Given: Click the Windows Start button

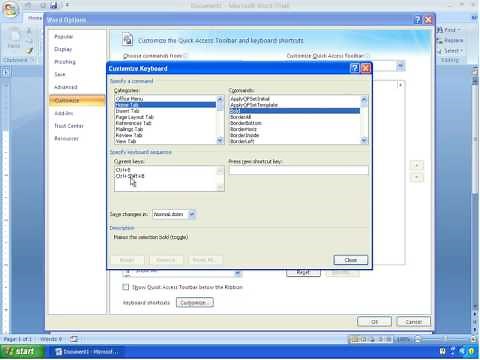Looking at the screenshot, I should [x=21, y=352].
